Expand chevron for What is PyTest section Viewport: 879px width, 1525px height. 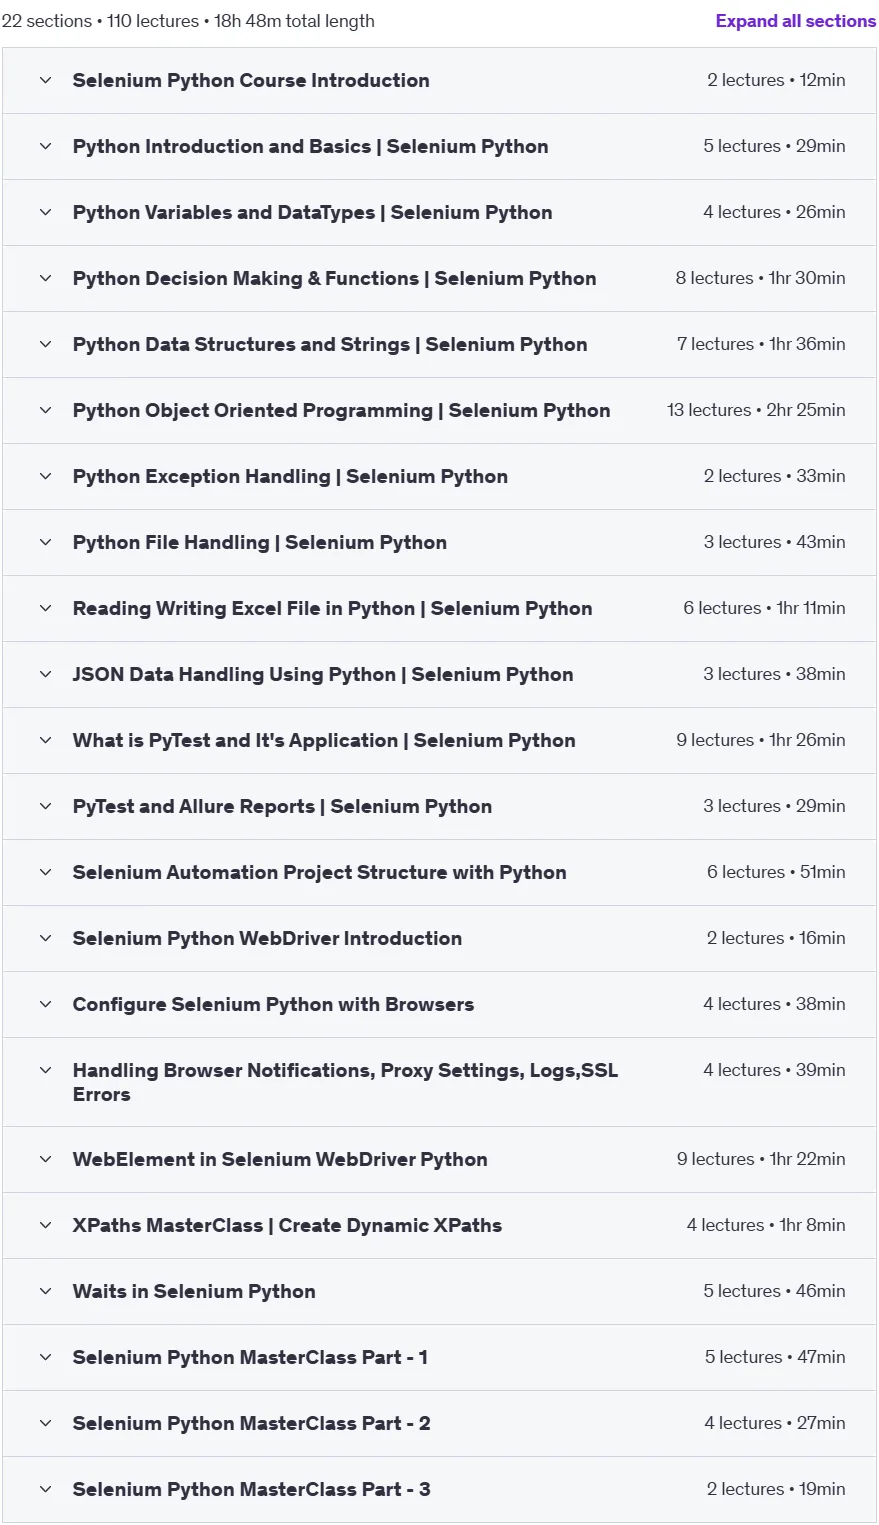[x=45, y=740]
